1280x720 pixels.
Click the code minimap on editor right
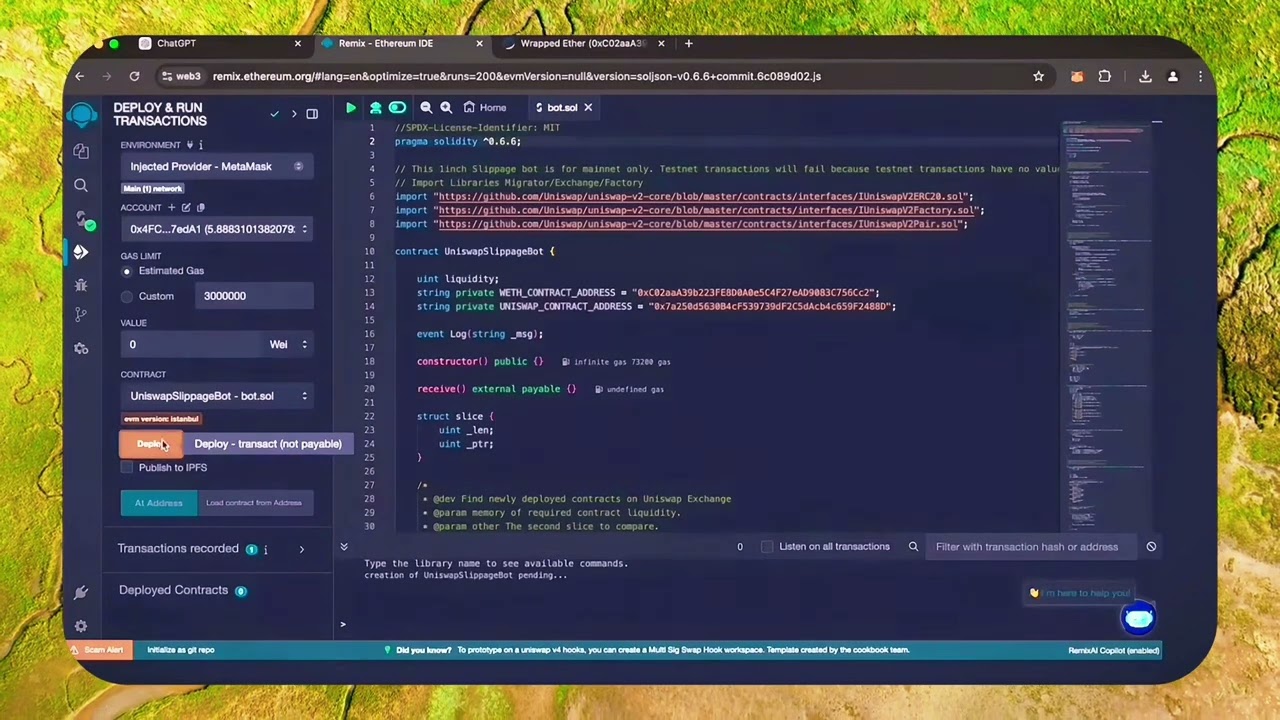[1108, 325]
